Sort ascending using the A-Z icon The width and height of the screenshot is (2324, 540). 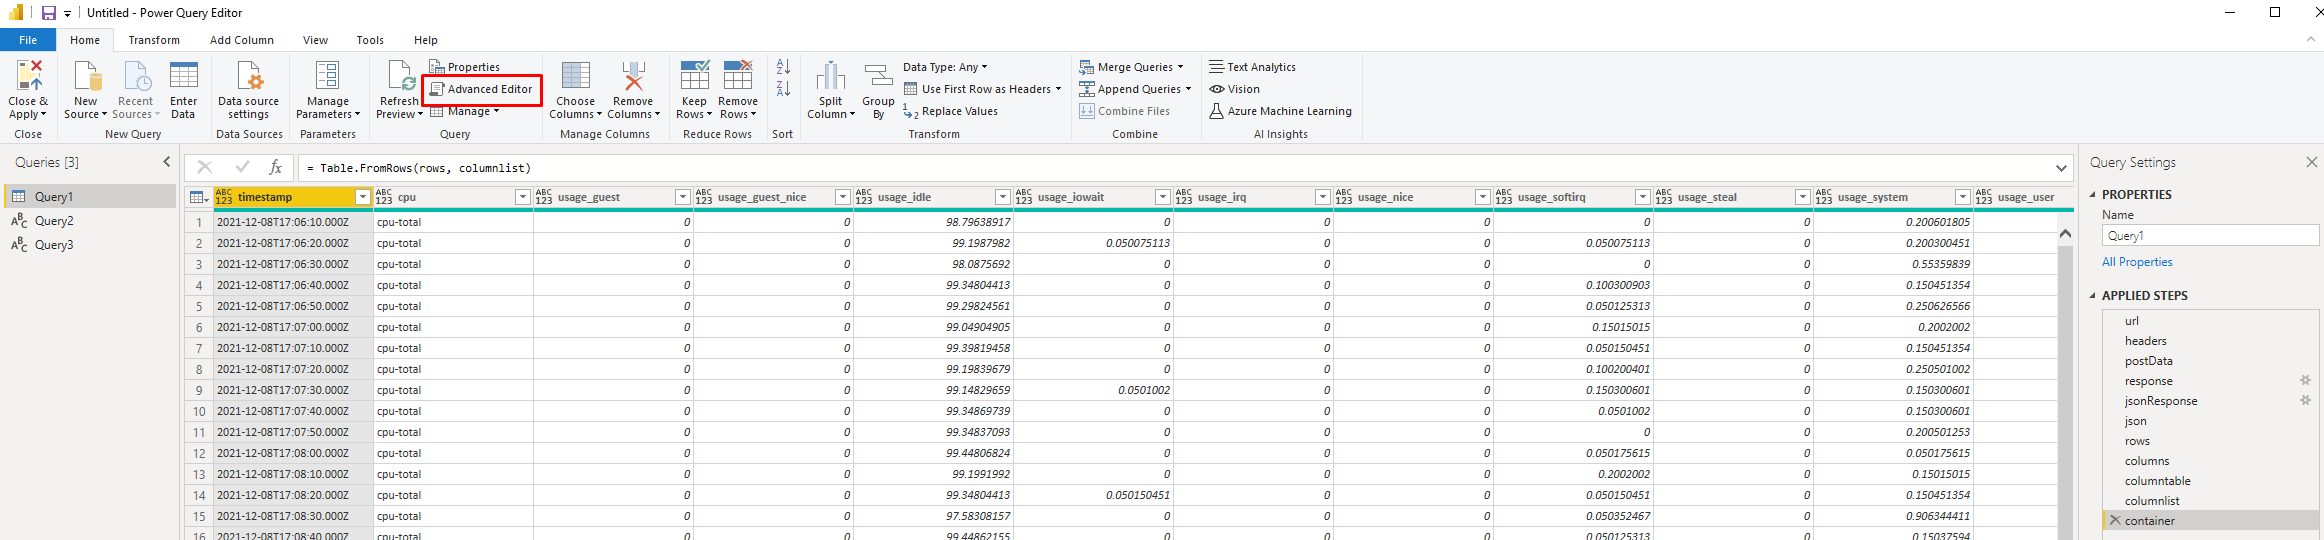tap(783, 67)
